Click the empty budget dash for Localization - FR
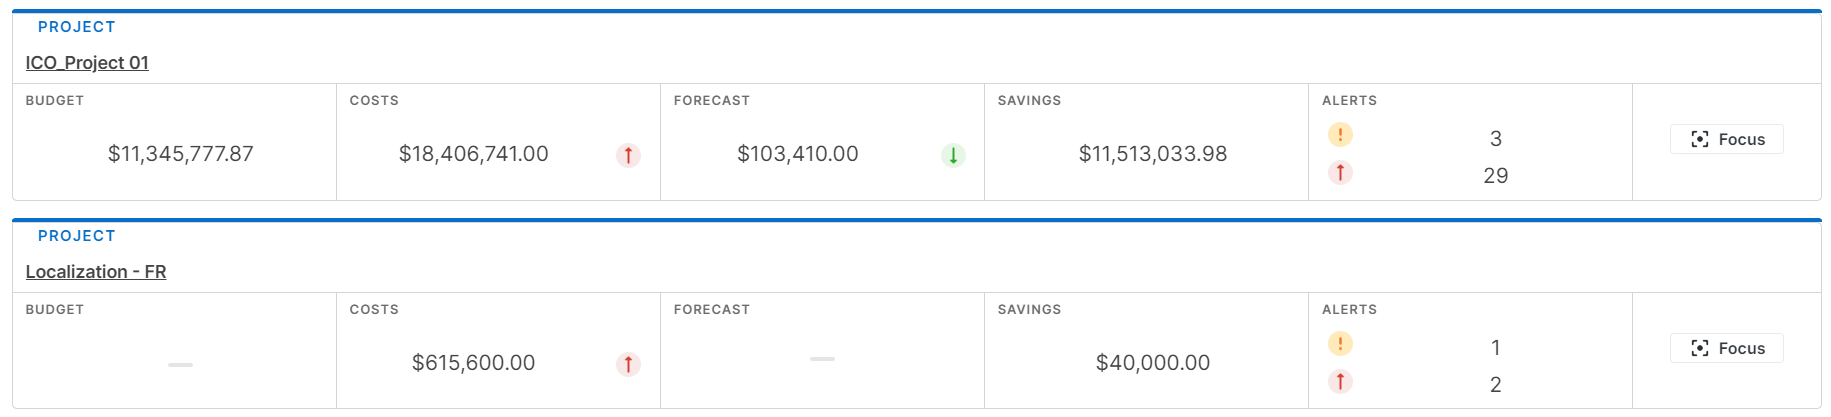Image resolution: width=1831 pixels, height=417 pixels. (181, 365)
